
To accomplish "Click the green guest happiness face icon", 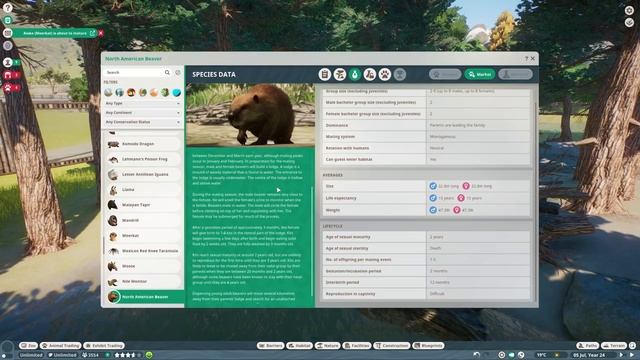I will (149, 355).
